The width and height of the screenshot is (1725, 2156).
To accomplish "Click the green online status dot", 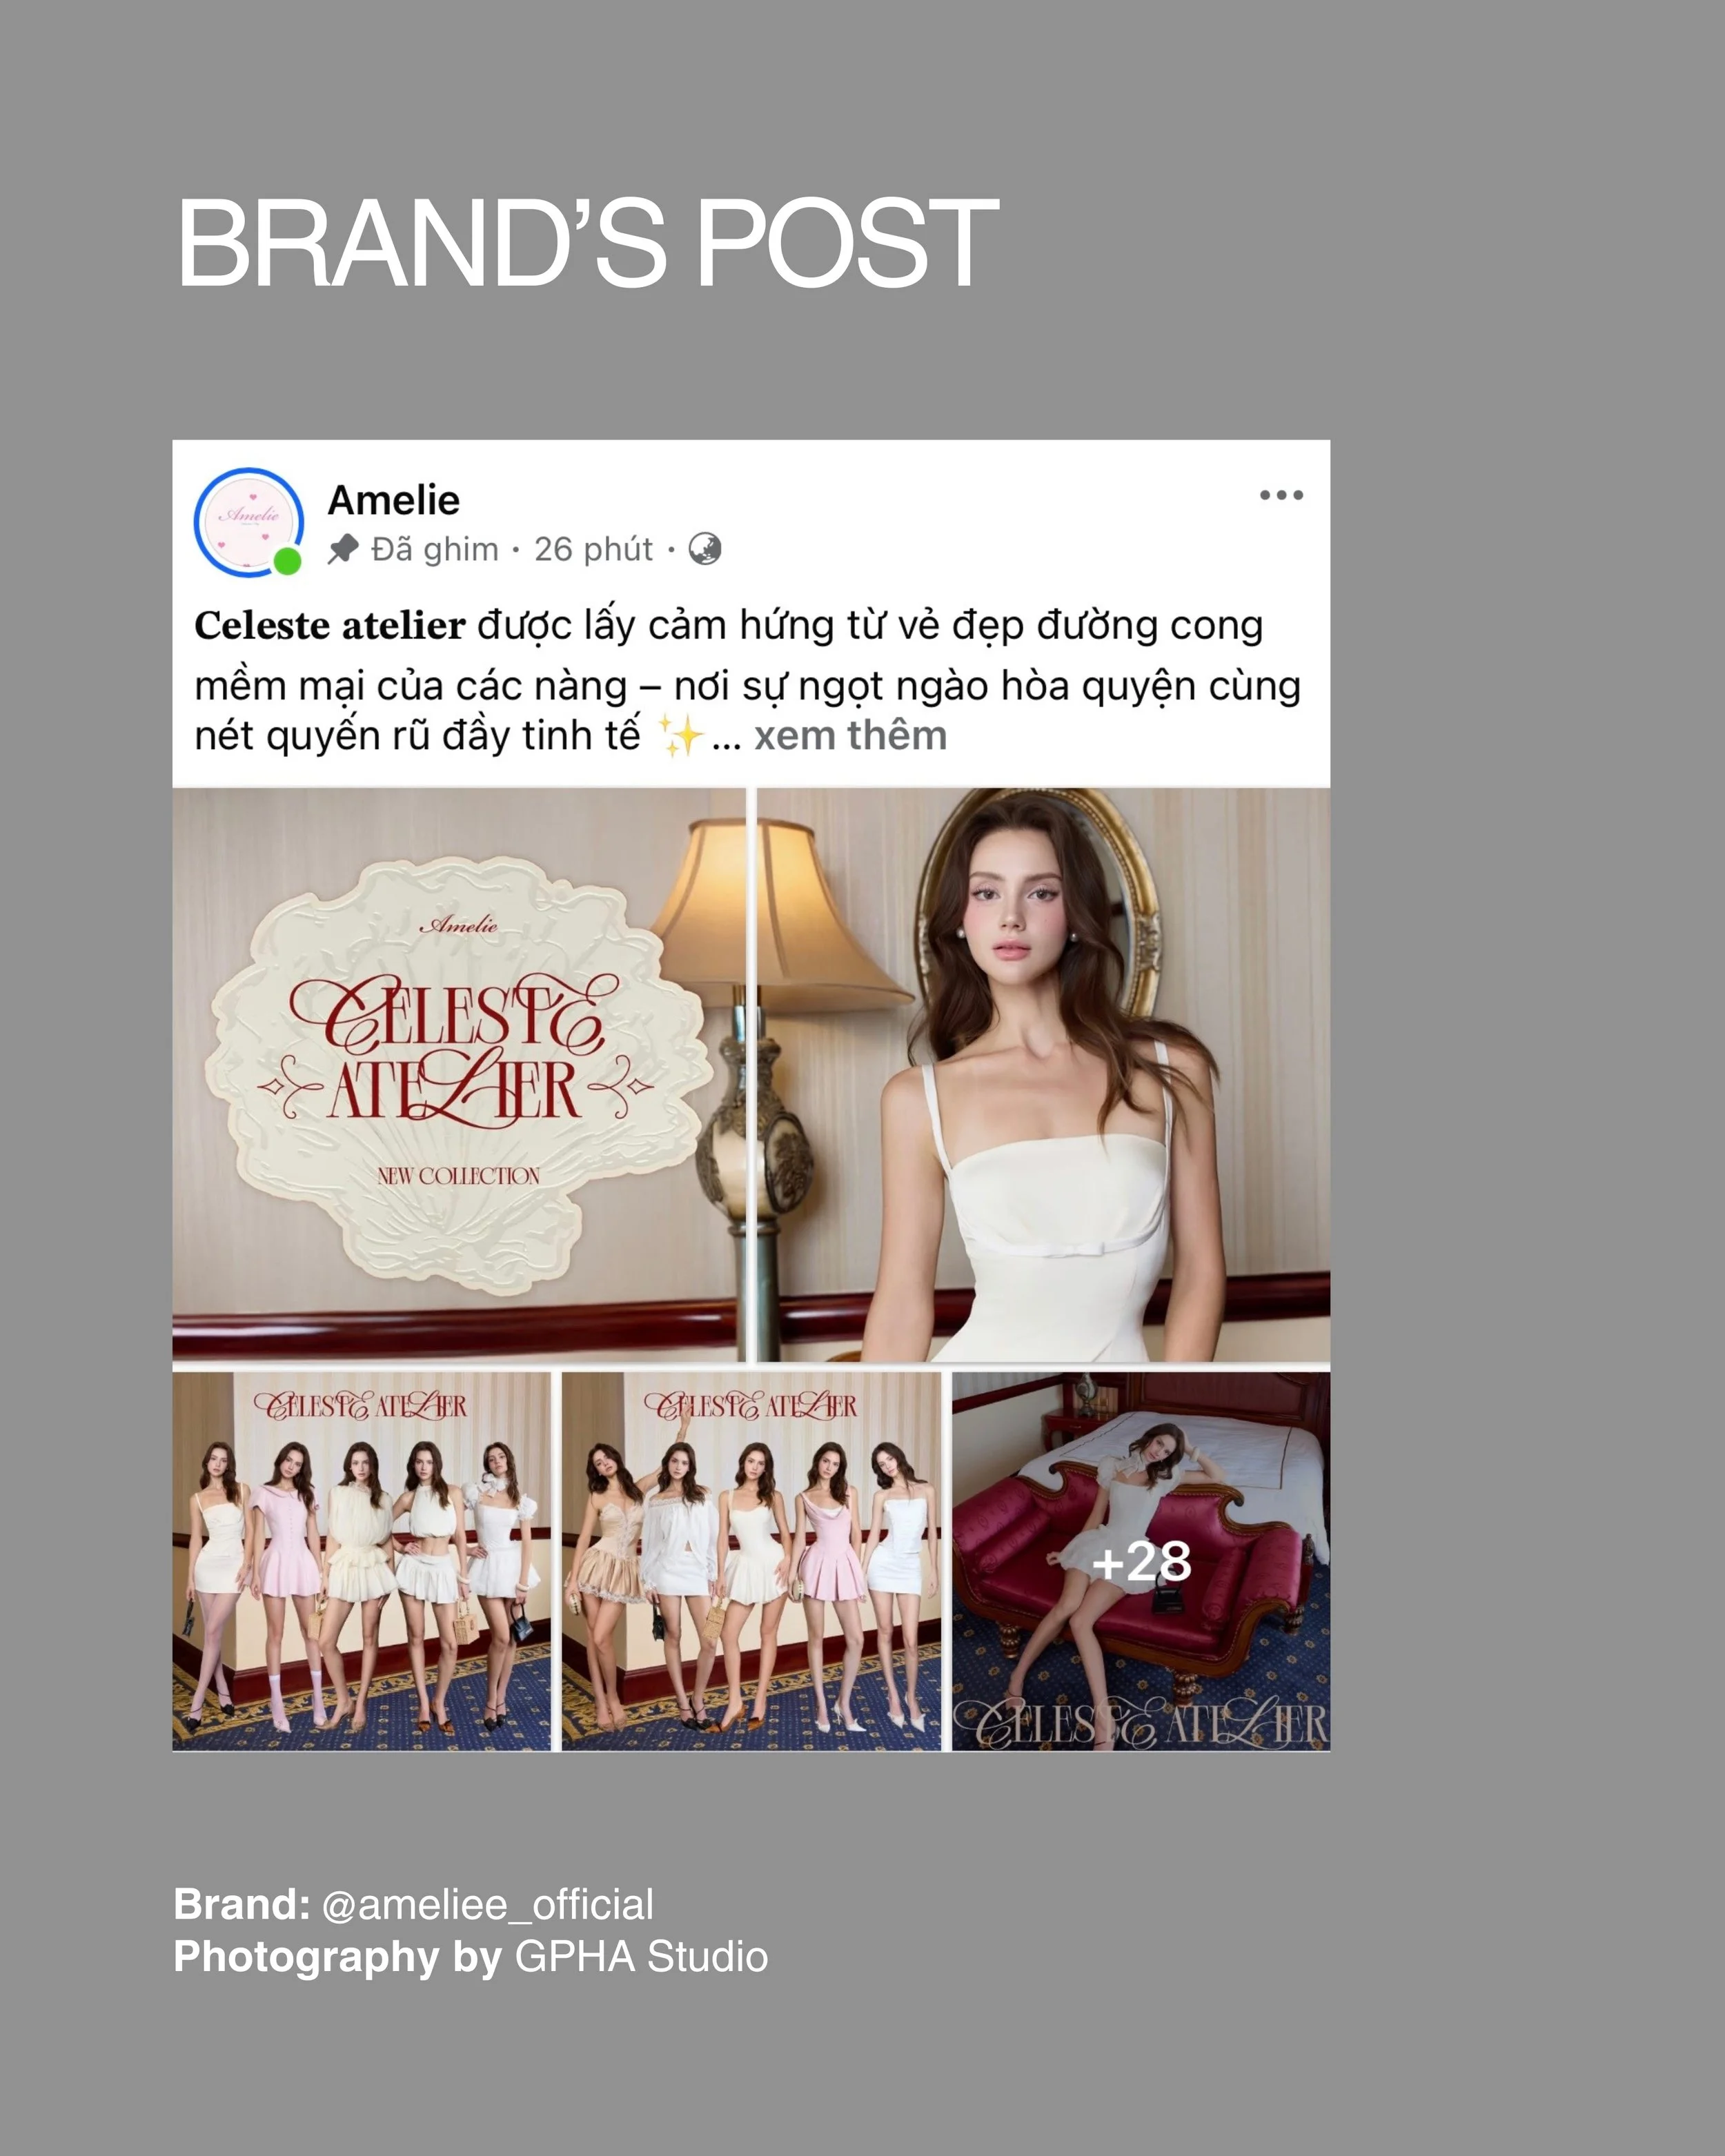I will click(x=287, y=561).
